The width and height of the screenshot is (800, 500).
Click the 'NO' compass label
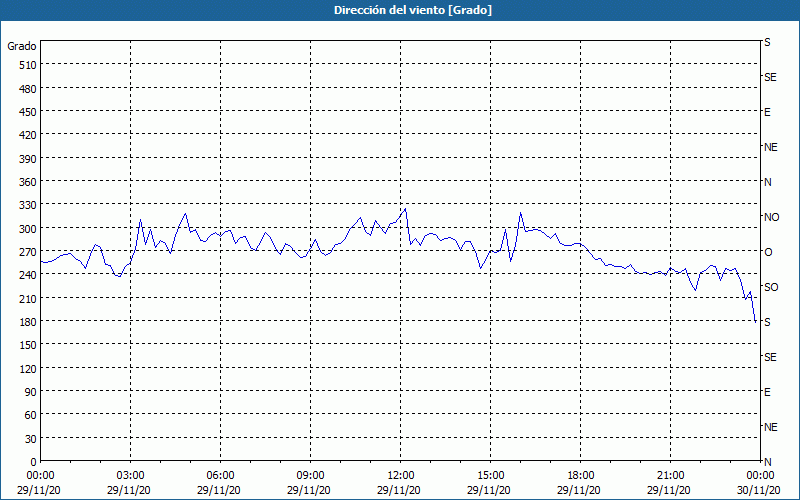click(x=771, y=217)
